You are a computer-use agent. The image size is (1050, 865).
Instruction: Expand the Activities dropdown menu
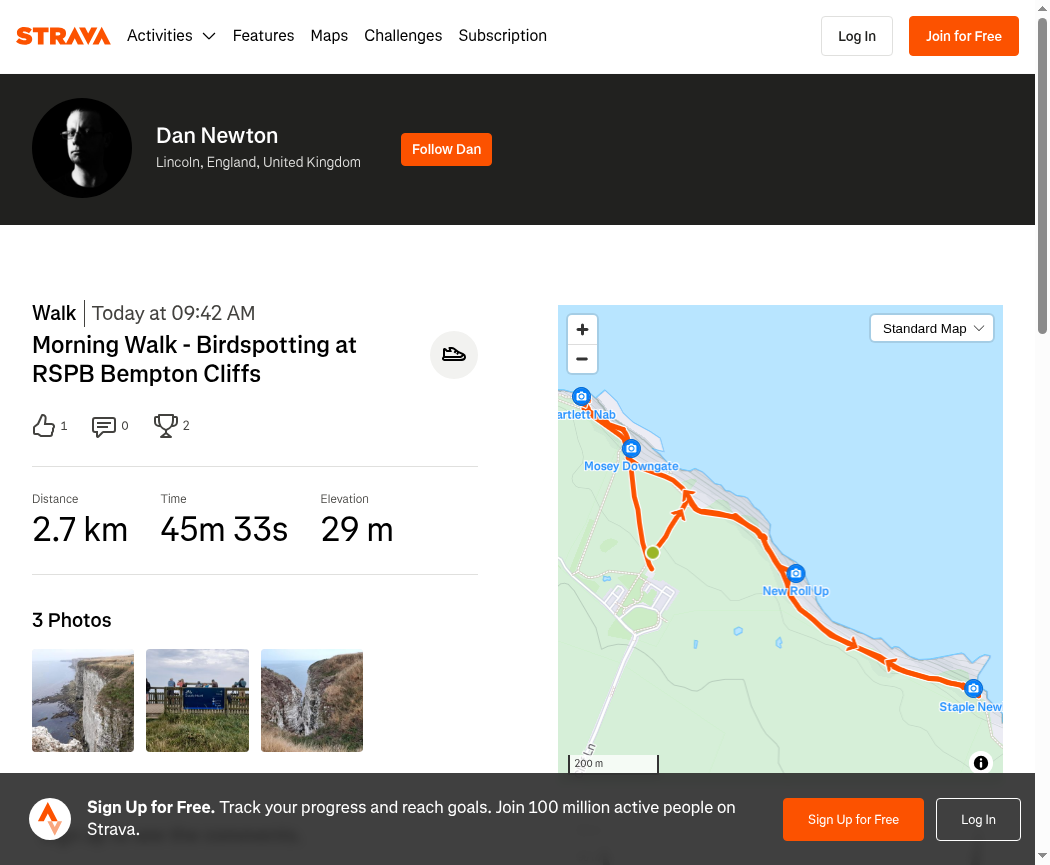171,36
